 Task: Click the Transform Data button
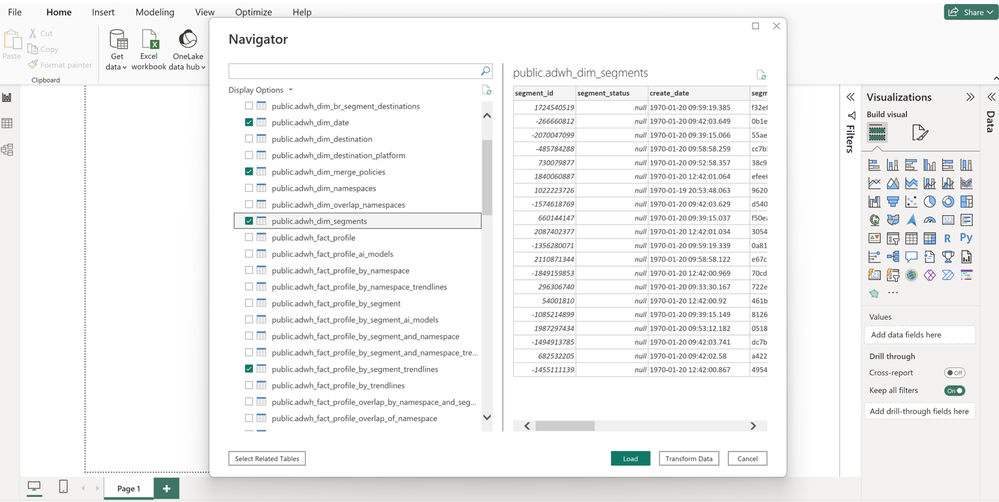689,458
